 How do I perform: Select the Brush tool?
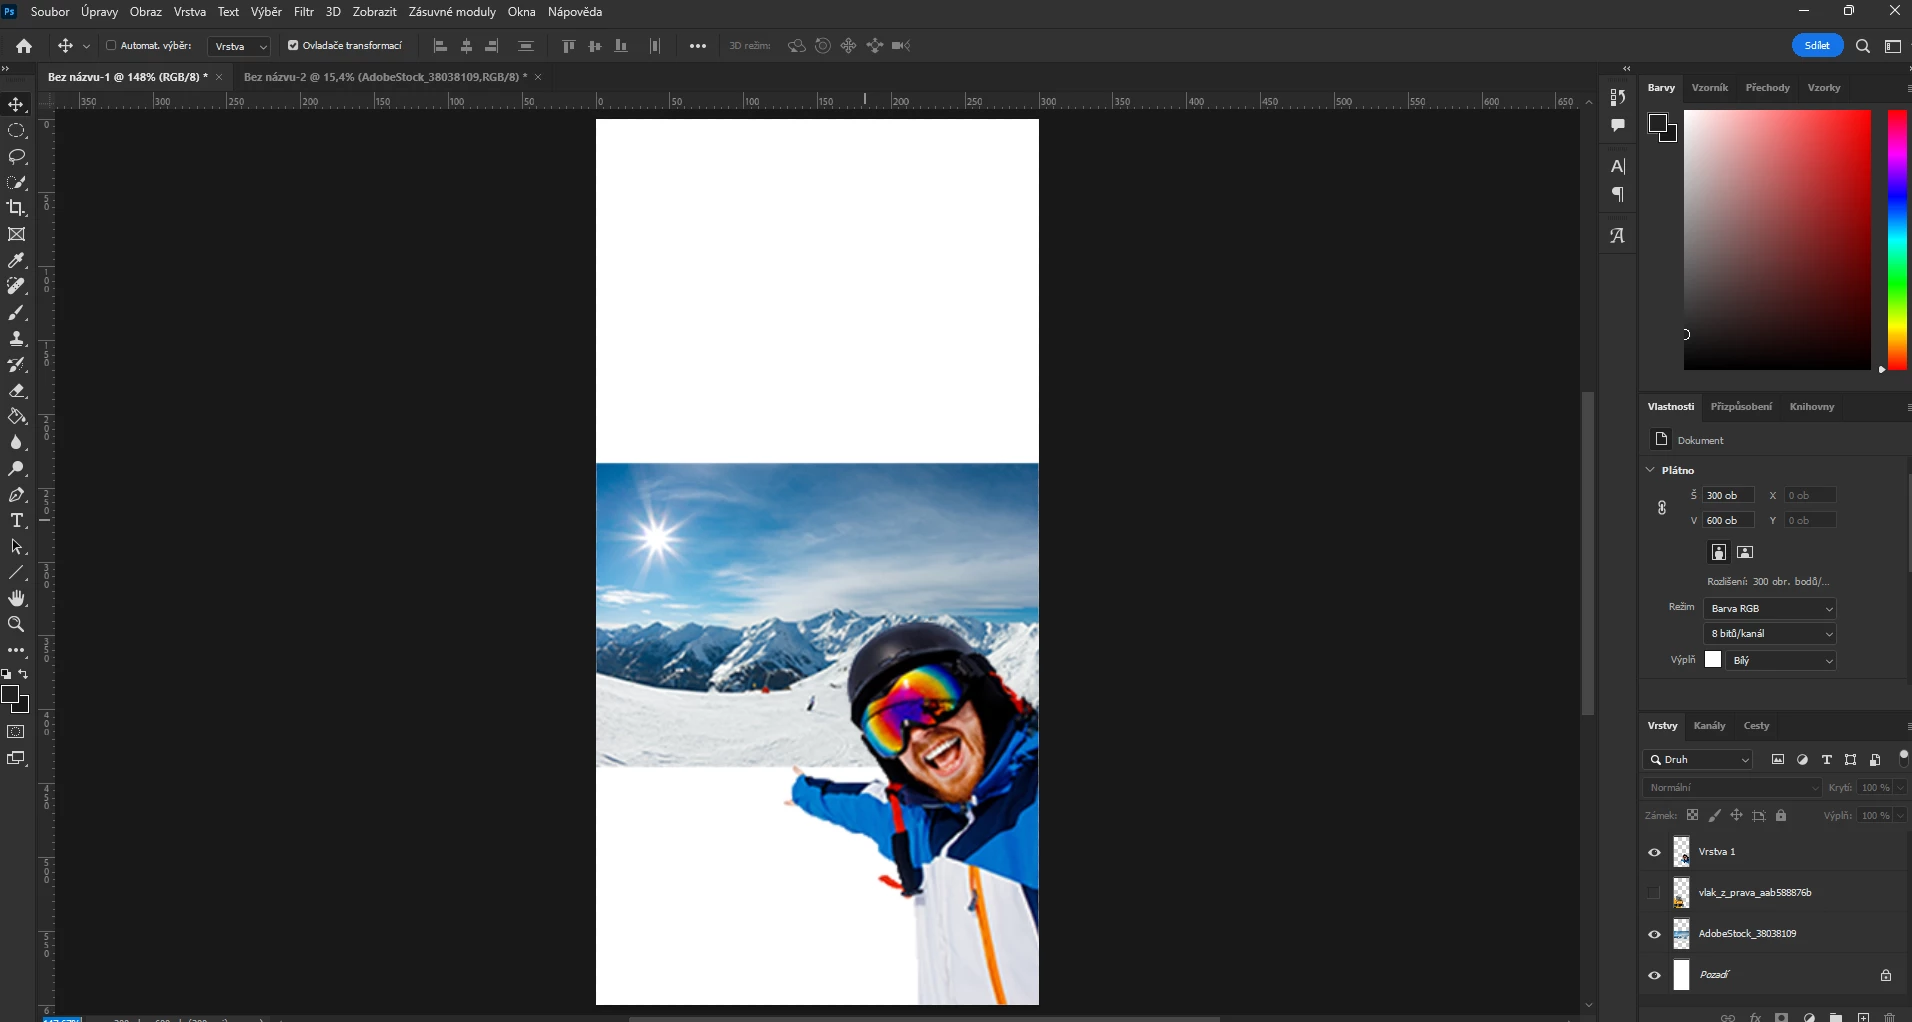click(17, 312)
